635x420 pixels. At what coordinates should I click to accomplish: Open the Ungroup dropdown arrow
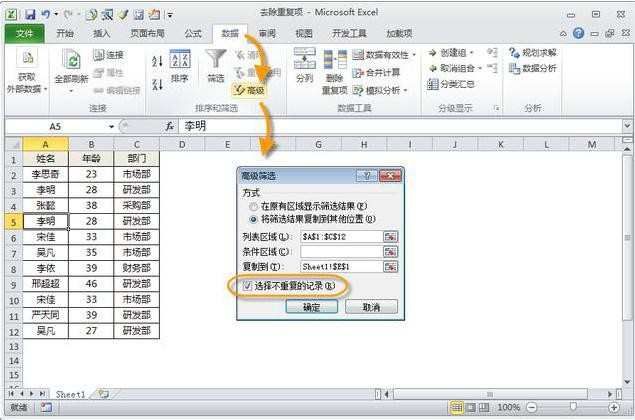pos(480,68)
